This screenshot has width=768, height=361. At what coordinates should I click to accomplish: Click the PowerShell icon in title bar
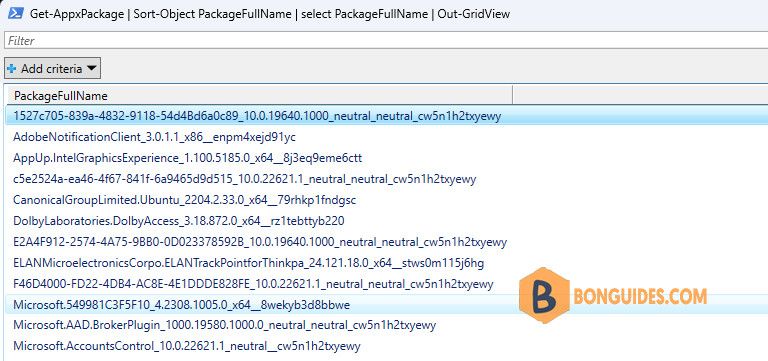coord(17,13)
